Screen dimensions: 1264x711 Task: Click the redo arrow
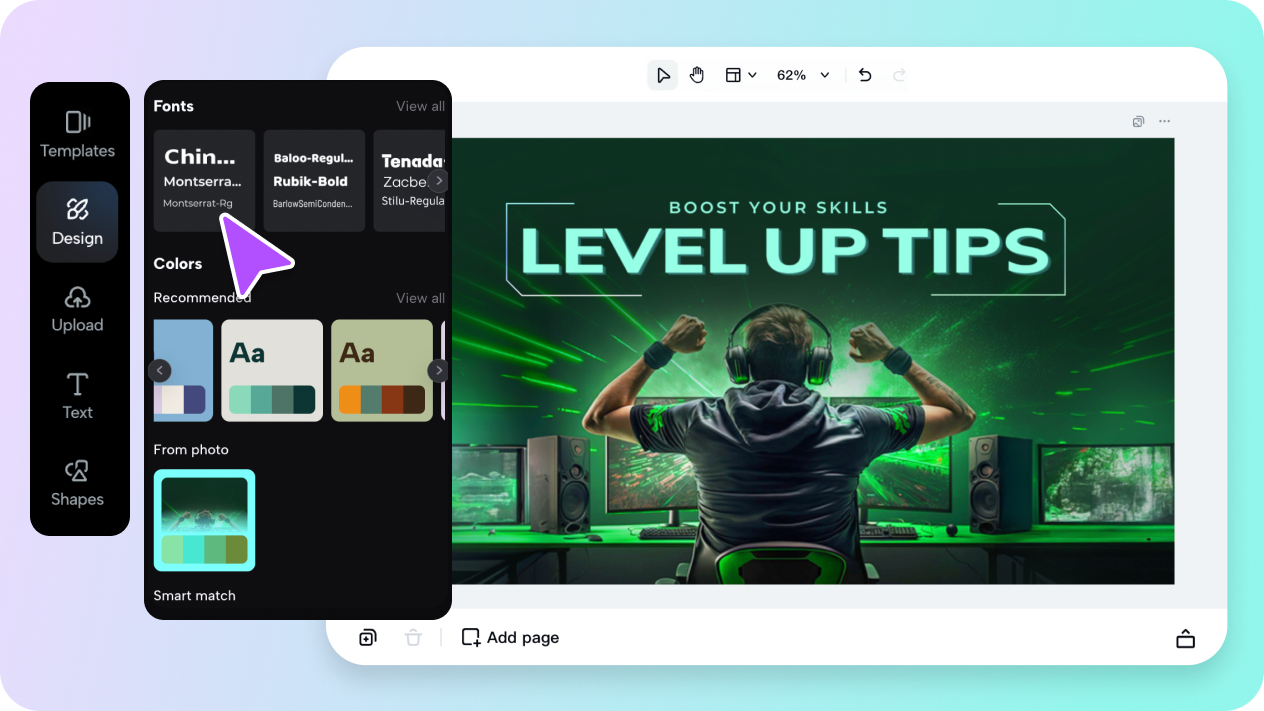(x=899, y=75)
